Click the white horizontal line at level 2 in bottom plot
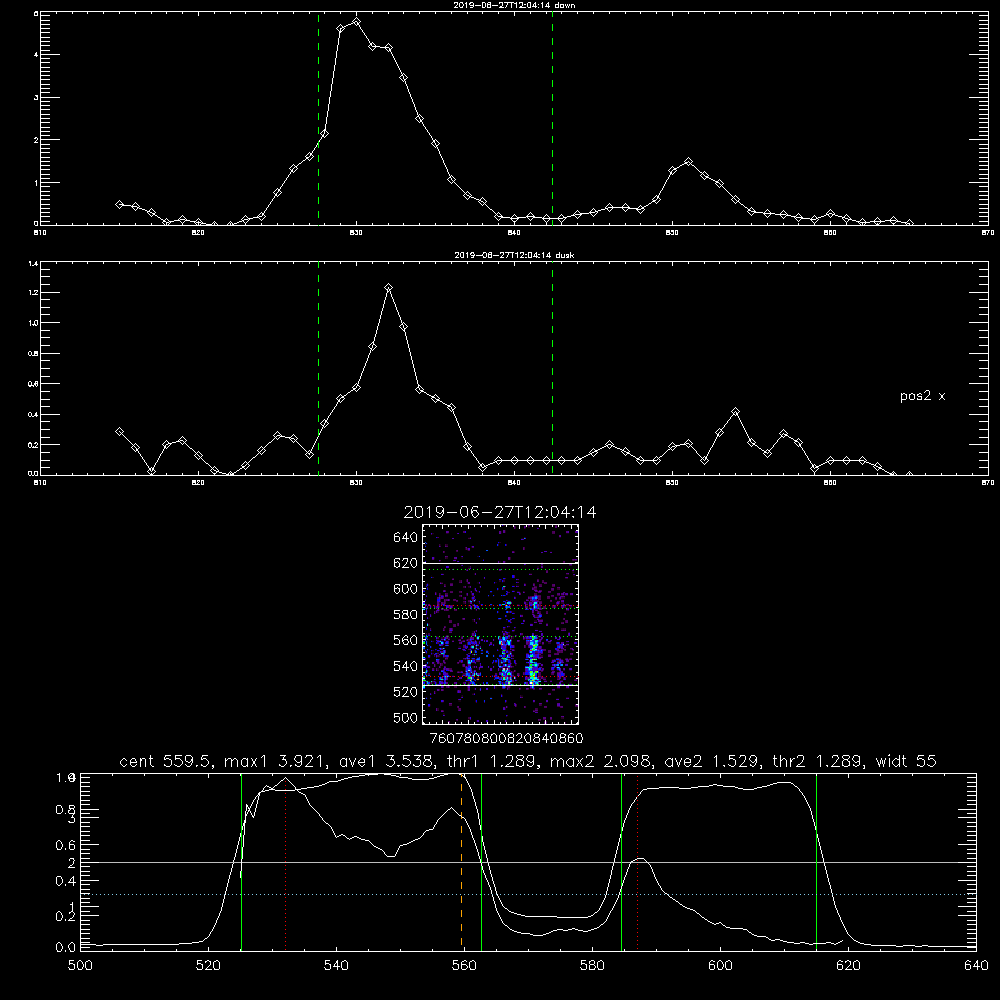1000x1000 pixels. (528, 862)
